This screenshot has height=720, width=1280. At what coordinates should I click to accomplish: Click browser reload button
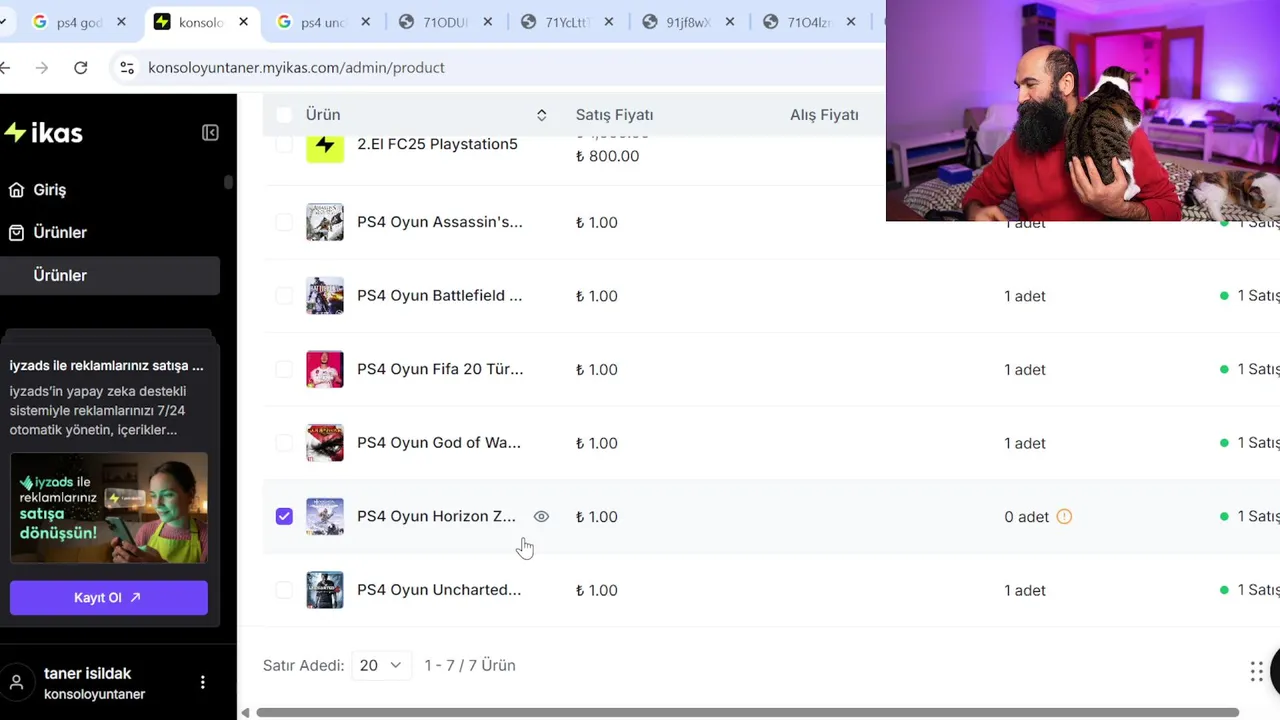coord(81,68)
